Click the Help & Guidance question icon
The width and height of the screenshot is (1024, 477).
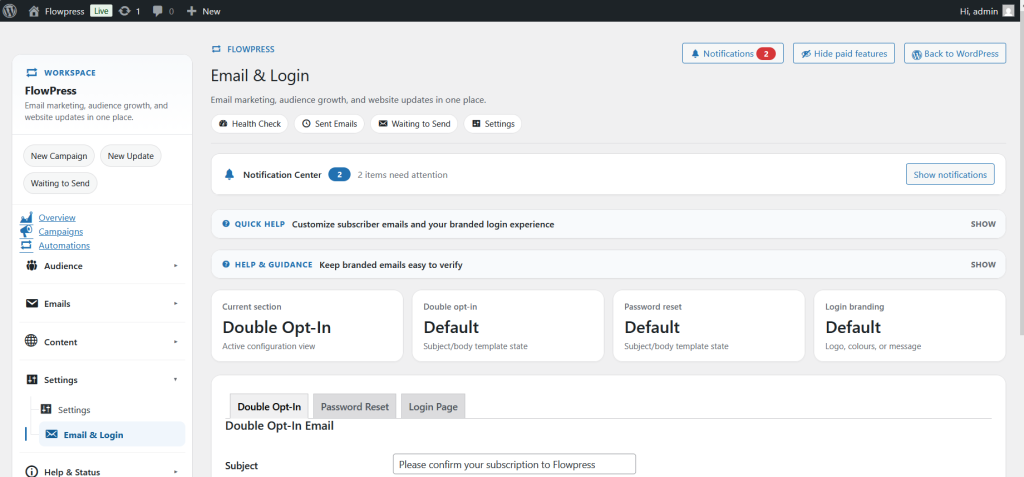(226, 264)
